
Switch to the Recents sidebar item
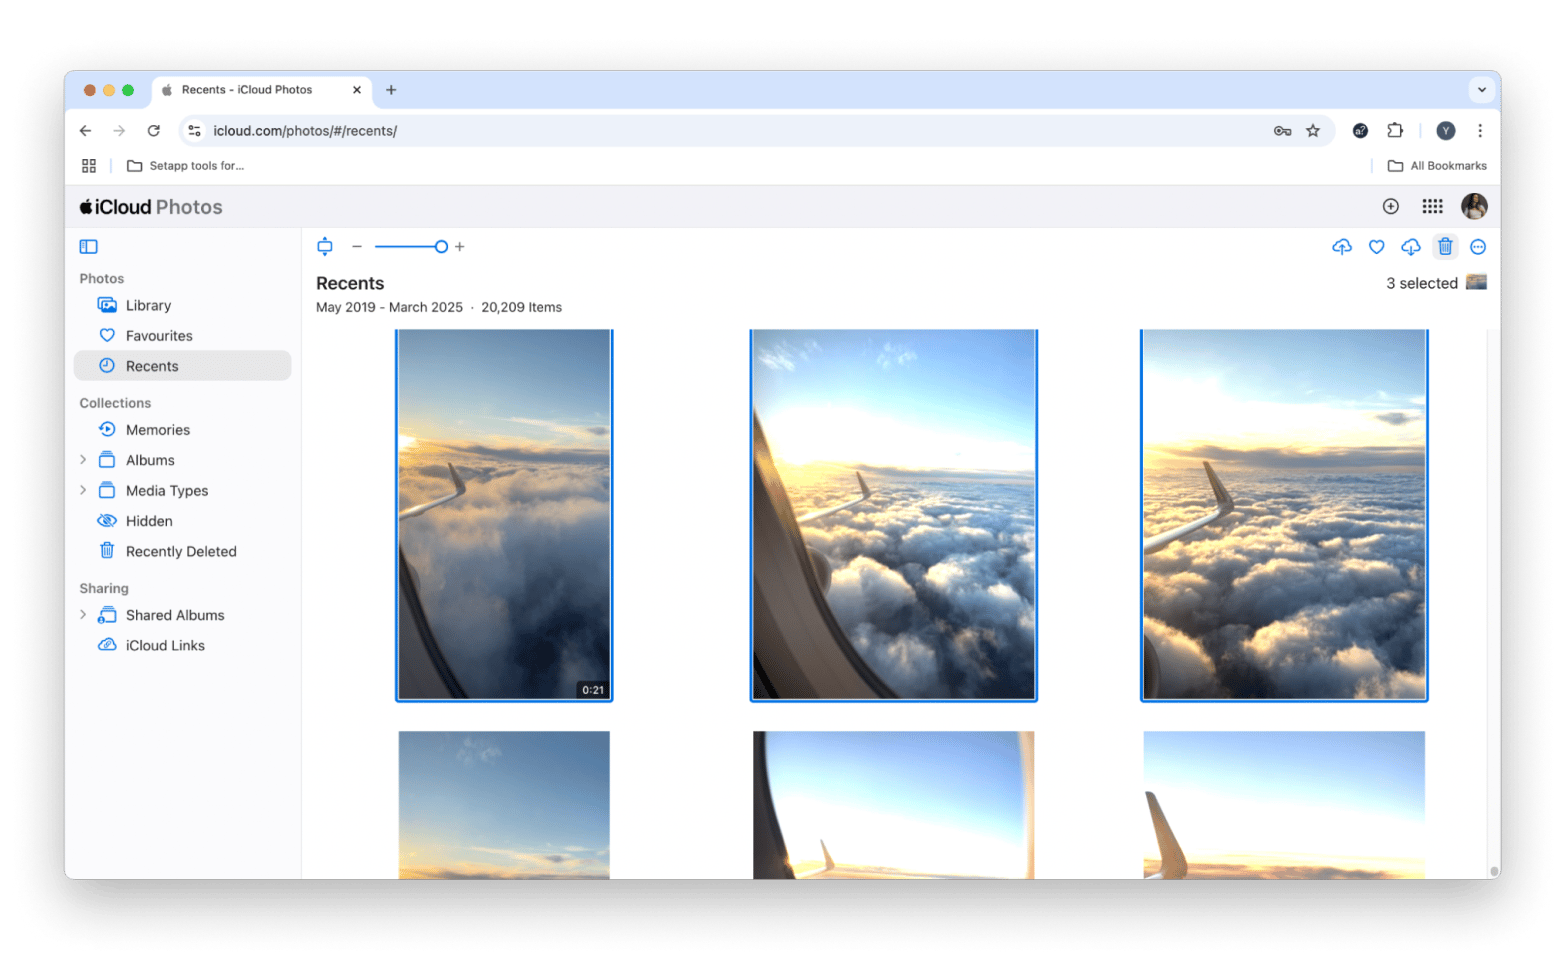point(152,365)
